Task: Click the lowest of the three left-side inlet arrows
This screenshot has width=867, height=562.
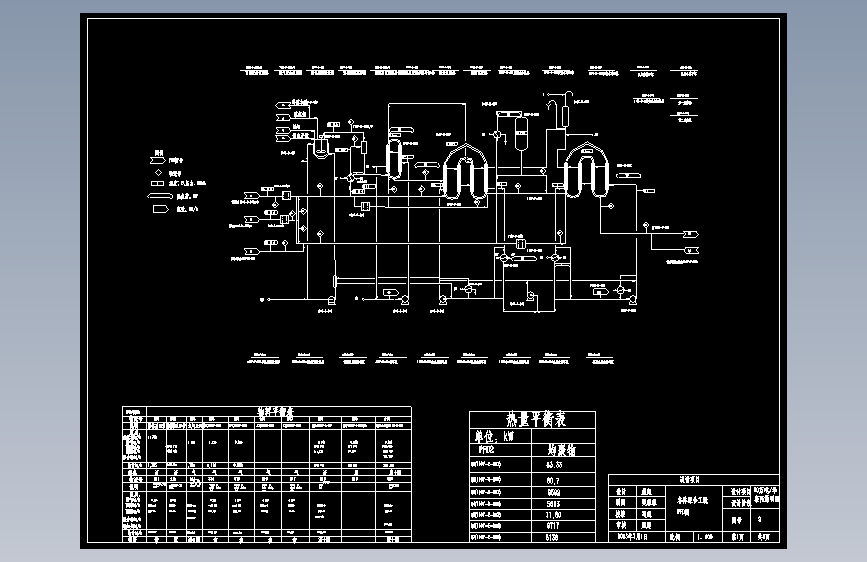Action: [252, 251]
